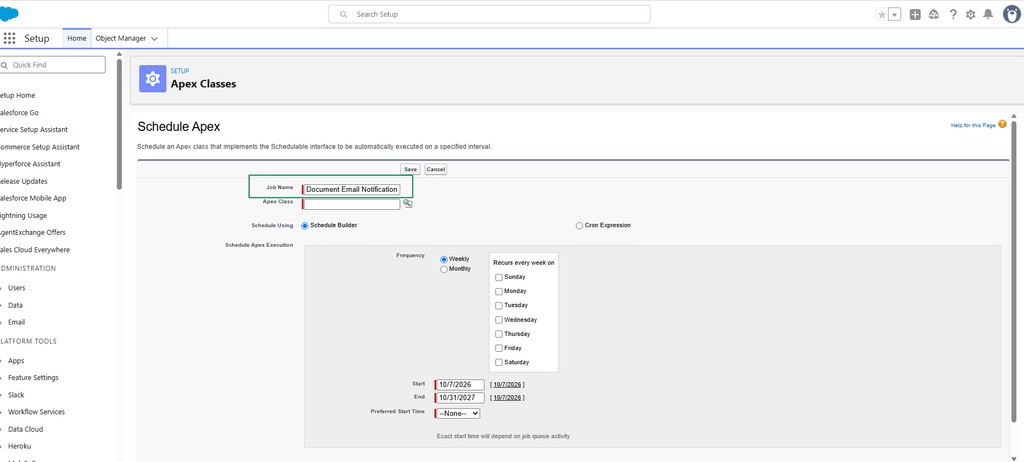Open Salesforce Go in the sidebar
Viewport: 1024px width, 462px height.
pos(20,112)
